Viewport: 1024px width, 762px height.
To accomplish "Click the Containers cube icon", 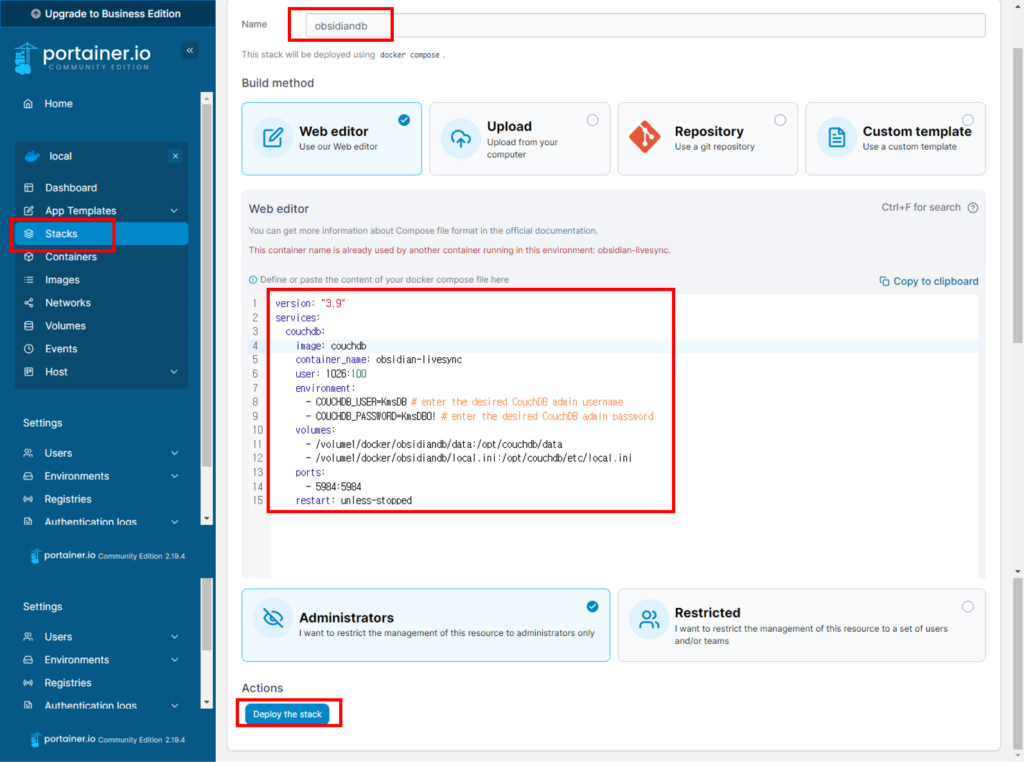I will tap(29, 257).
